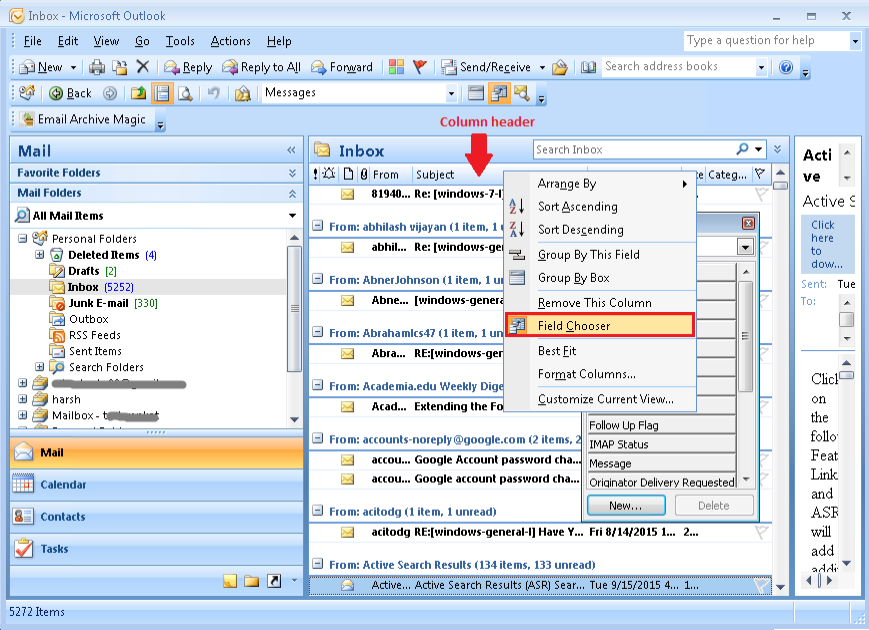Open the Email Archive Magic add-in
The height and width of the screenshot is (630, 869).
84,119
